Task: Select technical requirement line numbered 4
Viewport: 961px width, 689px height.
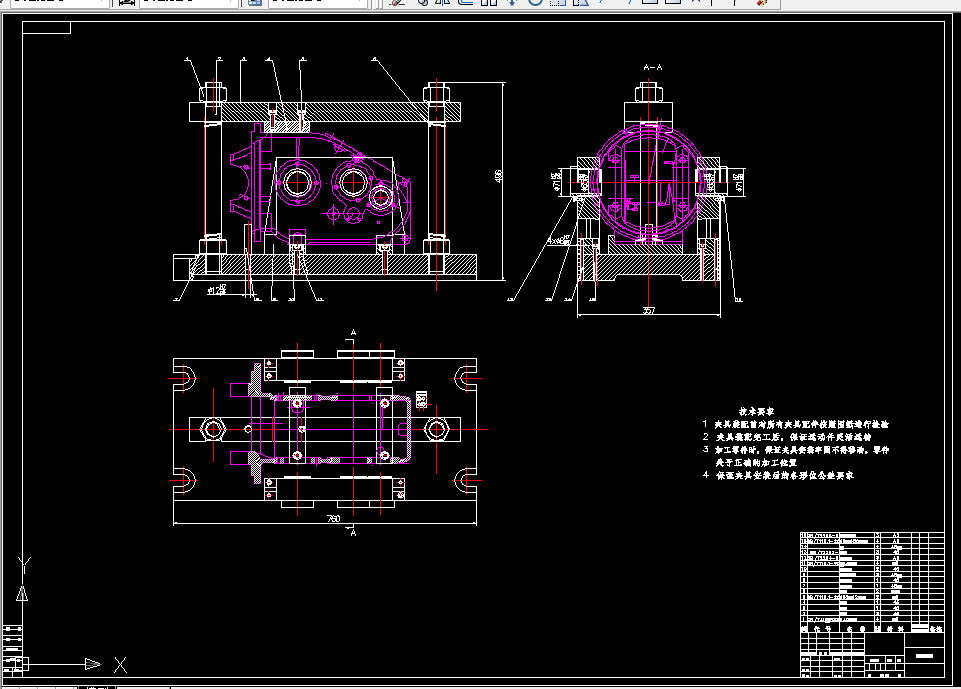Action: [778, 475]
